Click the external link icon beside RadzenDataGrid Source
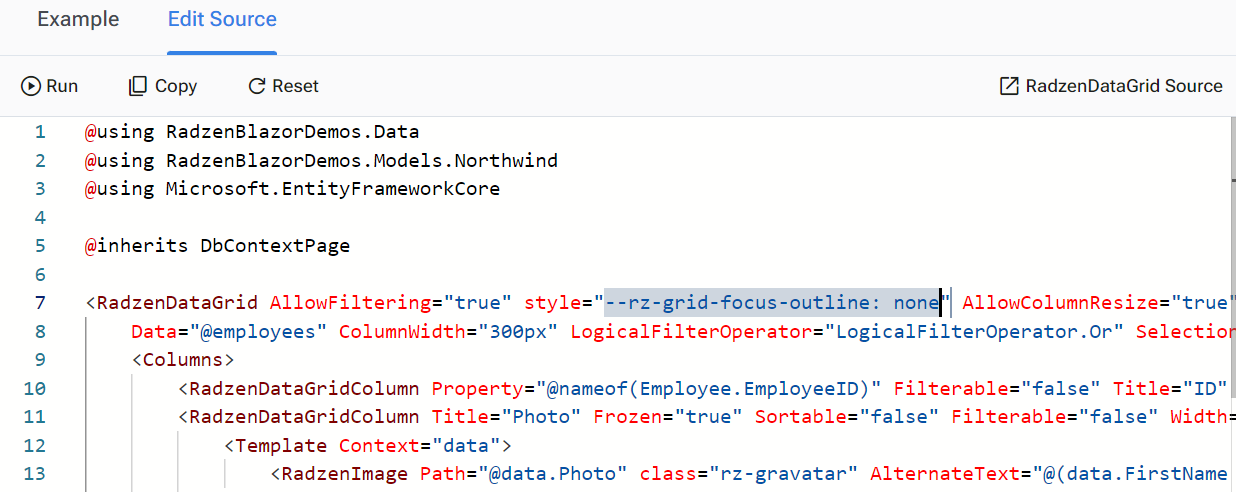The height and width of the screenshot is (492, 1236). point(1010,86)
